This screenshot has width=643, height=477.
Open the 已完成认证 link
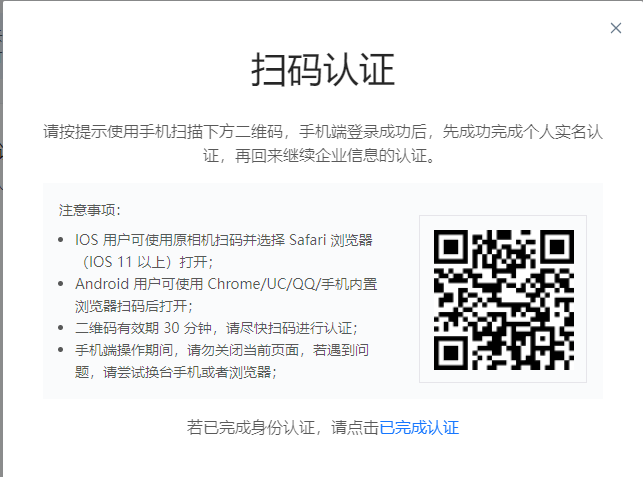click(419, 427)
